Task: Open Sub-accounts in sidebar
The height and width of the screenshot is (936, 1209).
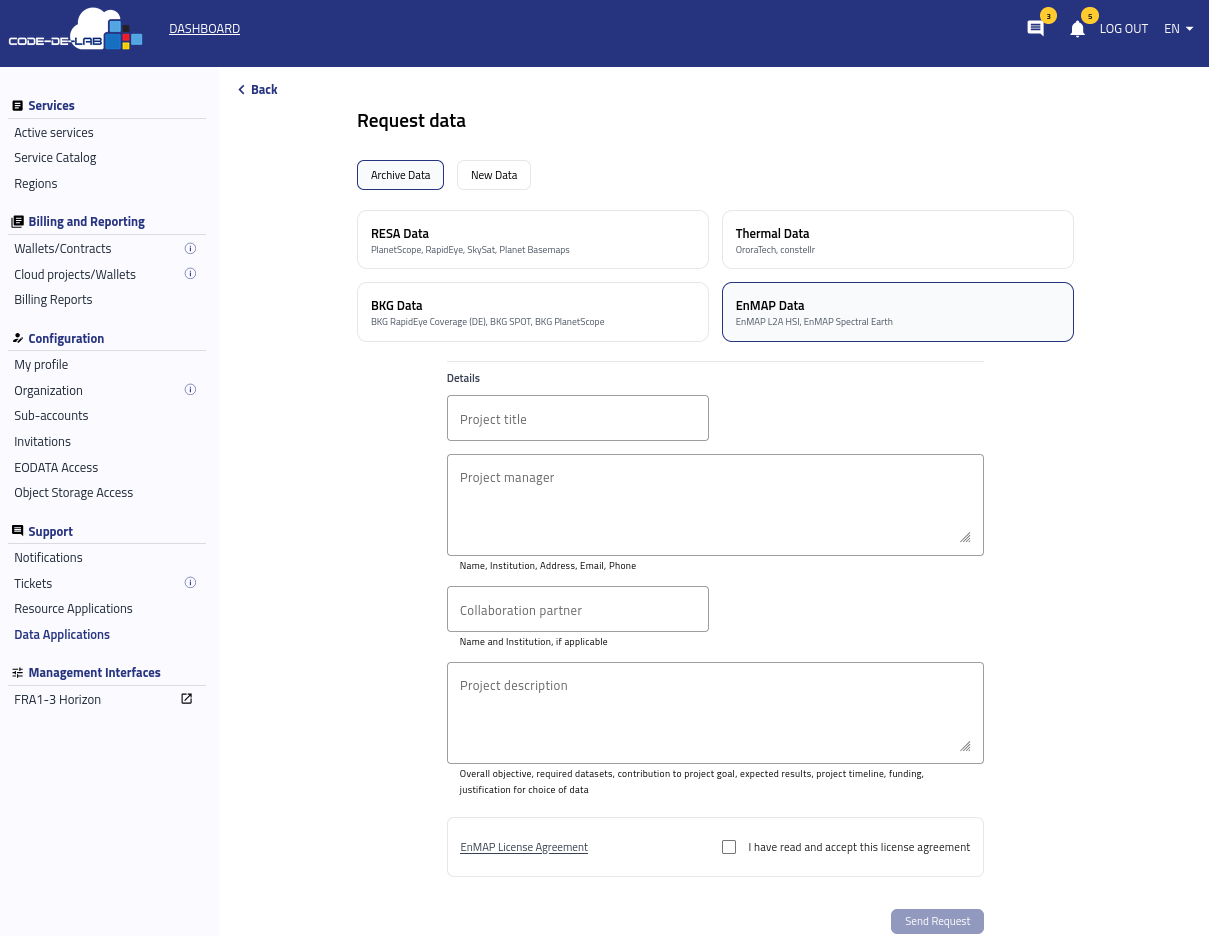Action: [51, 416]
